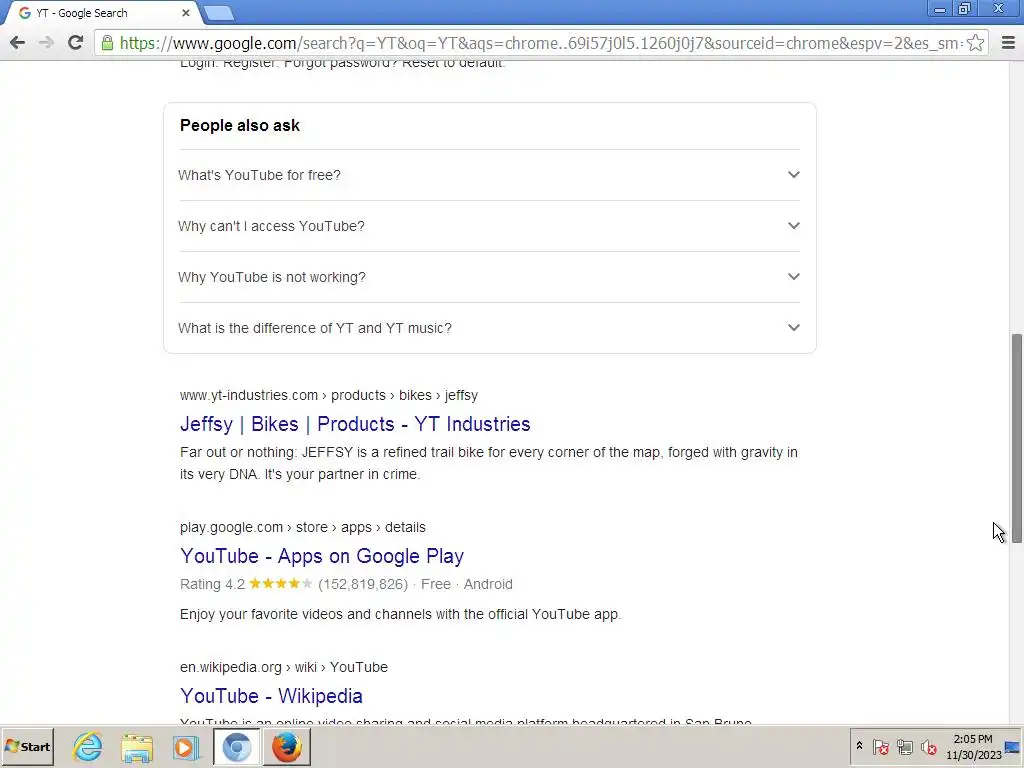Screen dimensions: 1024x768
Task: Open Windows Media Player taskbar icon
Action: click(186, 746)
